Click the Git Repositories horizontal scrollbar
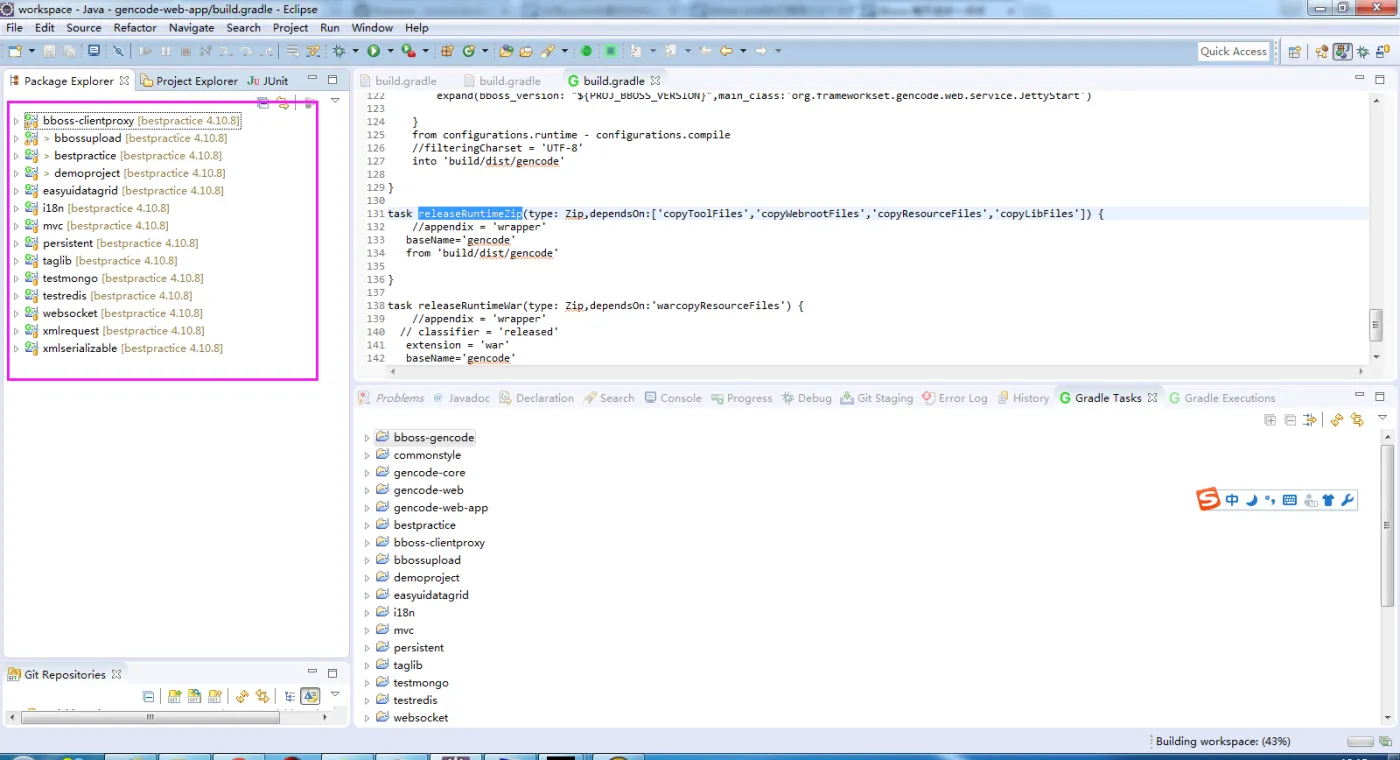The width and height of the screenshot is (1400, 760). click(x=150, y=717)
